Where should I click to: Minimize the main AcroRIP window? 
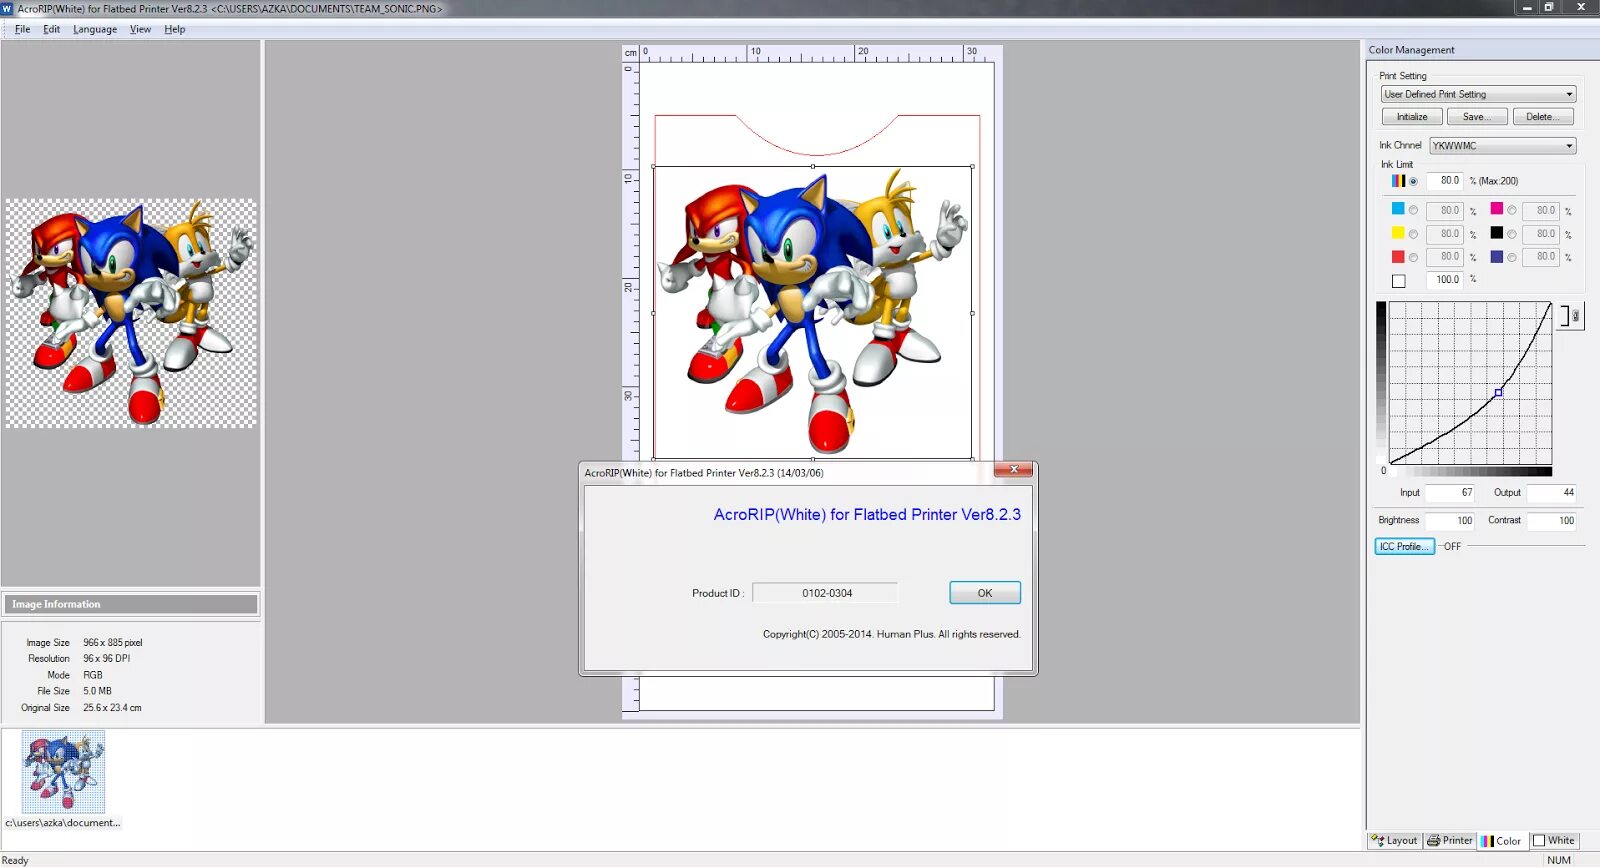coord(1527,7)
